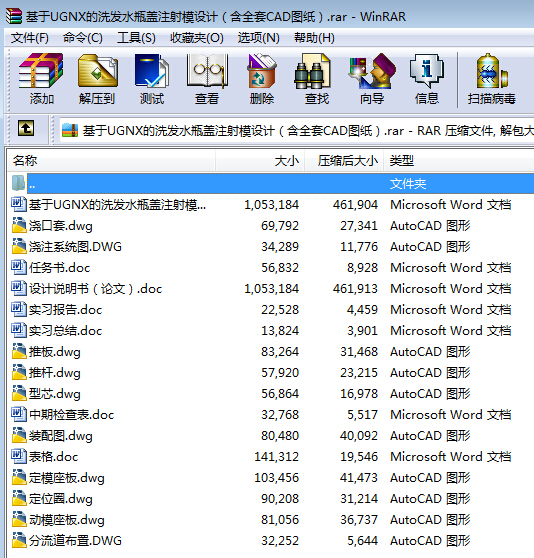Click packed size value 40,092
534x558 pixels.
tap(359, 436)
